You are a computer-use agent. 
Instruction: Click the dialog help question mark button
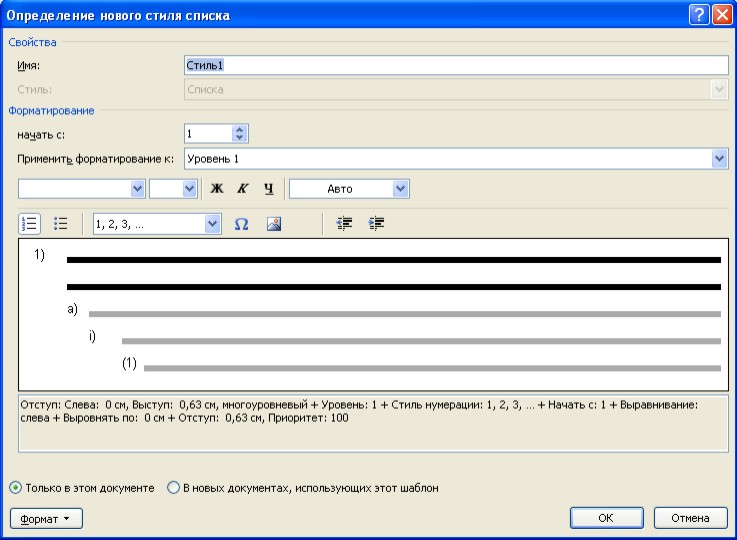pos(699,15)
